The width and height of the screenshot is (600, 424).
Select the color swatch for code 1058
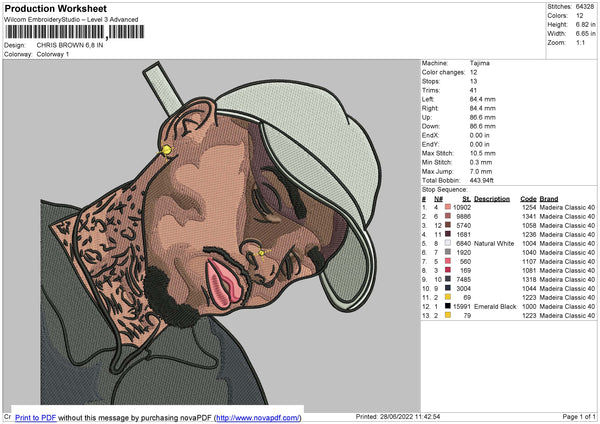pos(448,225)
